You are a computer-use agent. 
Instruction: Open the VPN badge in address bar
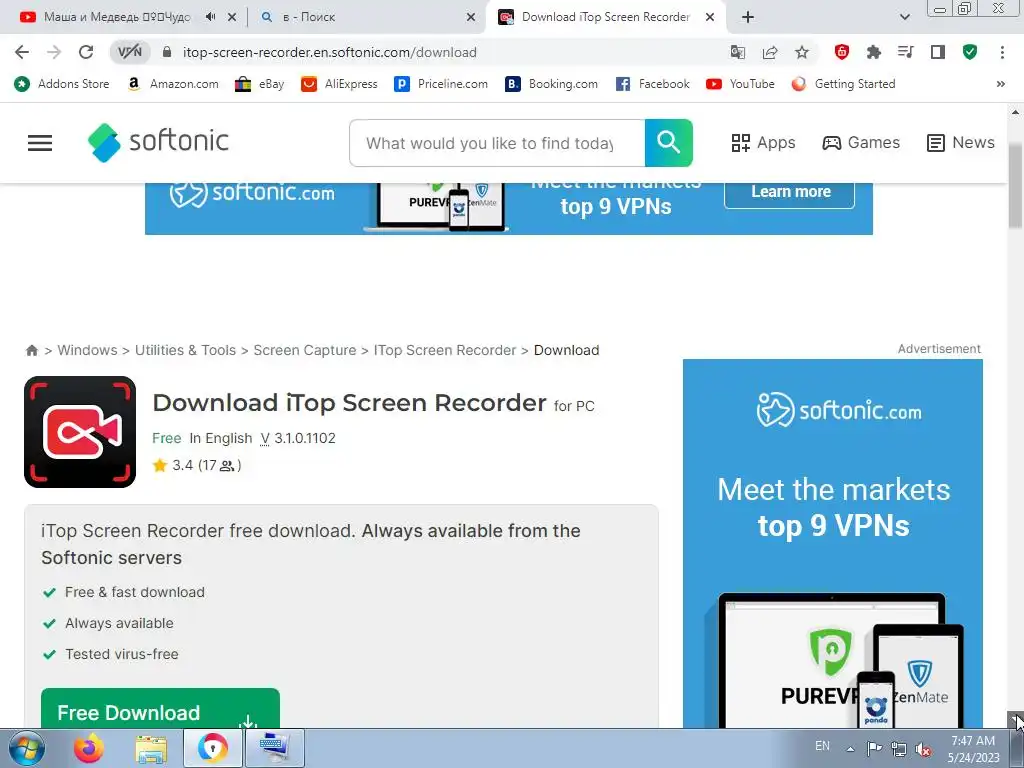(x=129, y=52)
